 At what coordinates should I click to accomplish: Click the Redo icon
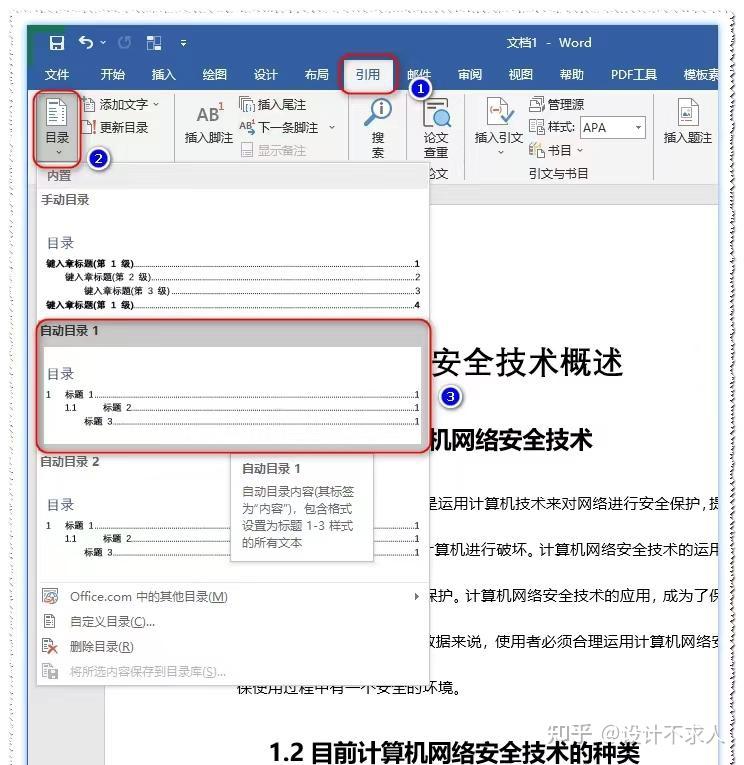124,43
